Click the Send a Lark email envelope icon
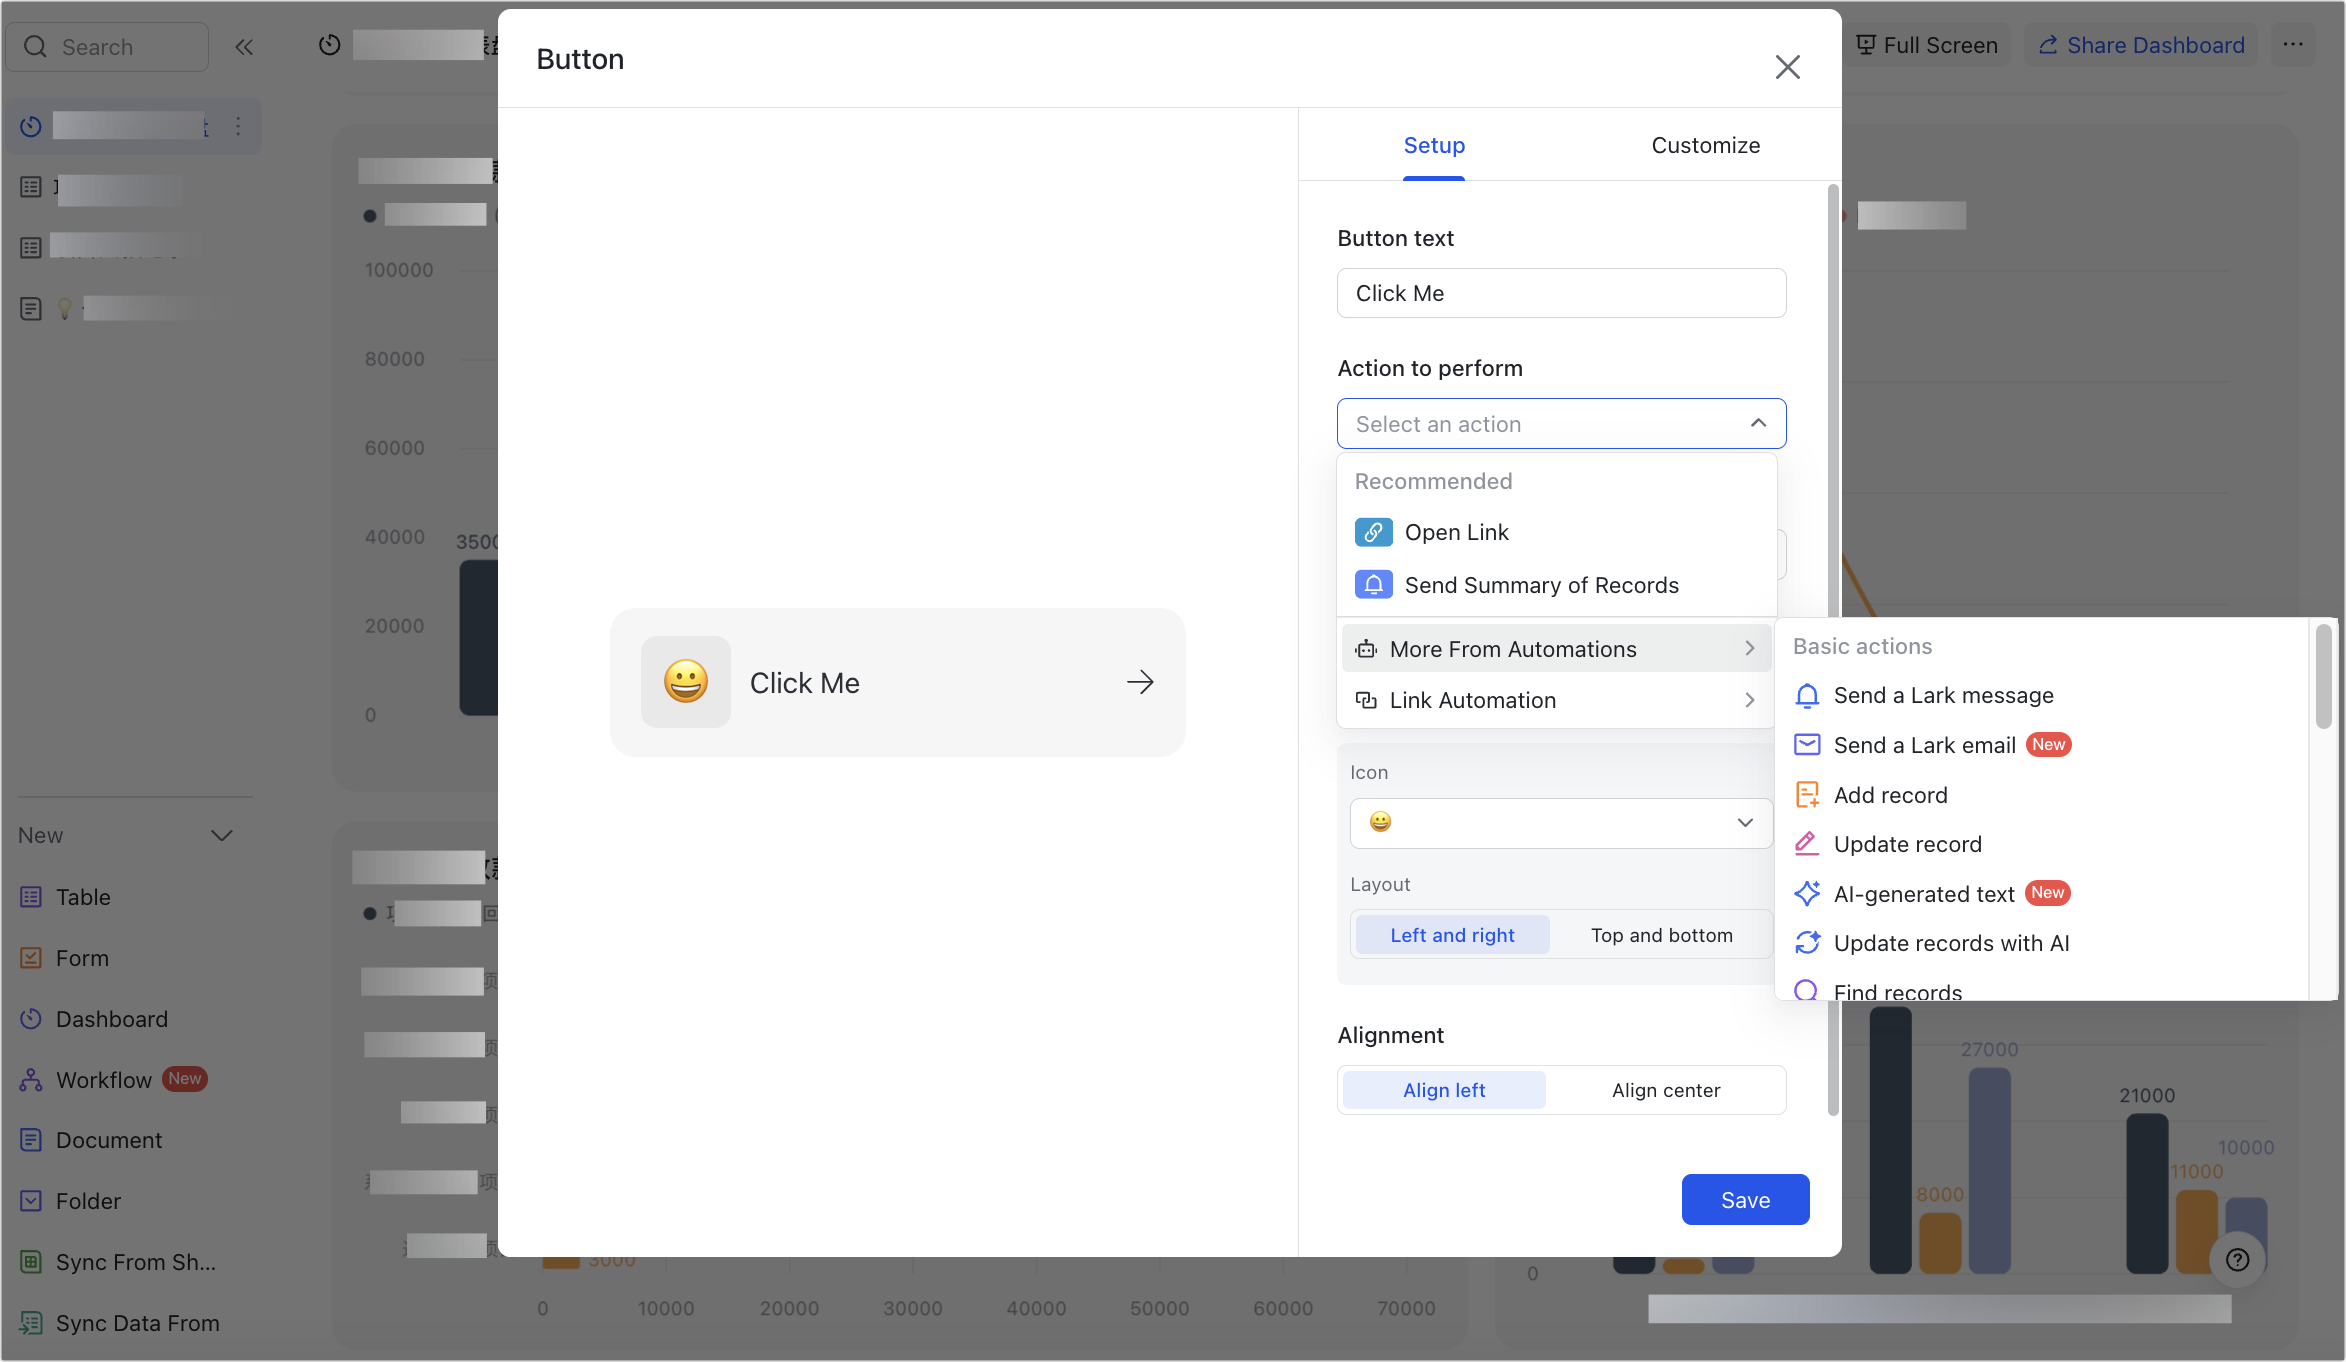The height and width of the screenshot is (1362, 2346). (1806, 745)
